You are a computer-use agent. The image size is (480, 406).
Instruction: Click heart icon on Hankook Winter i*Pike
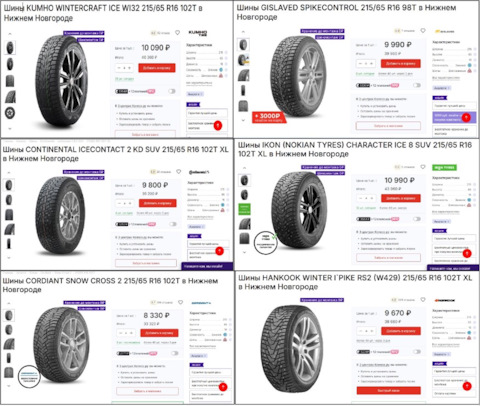423,300
